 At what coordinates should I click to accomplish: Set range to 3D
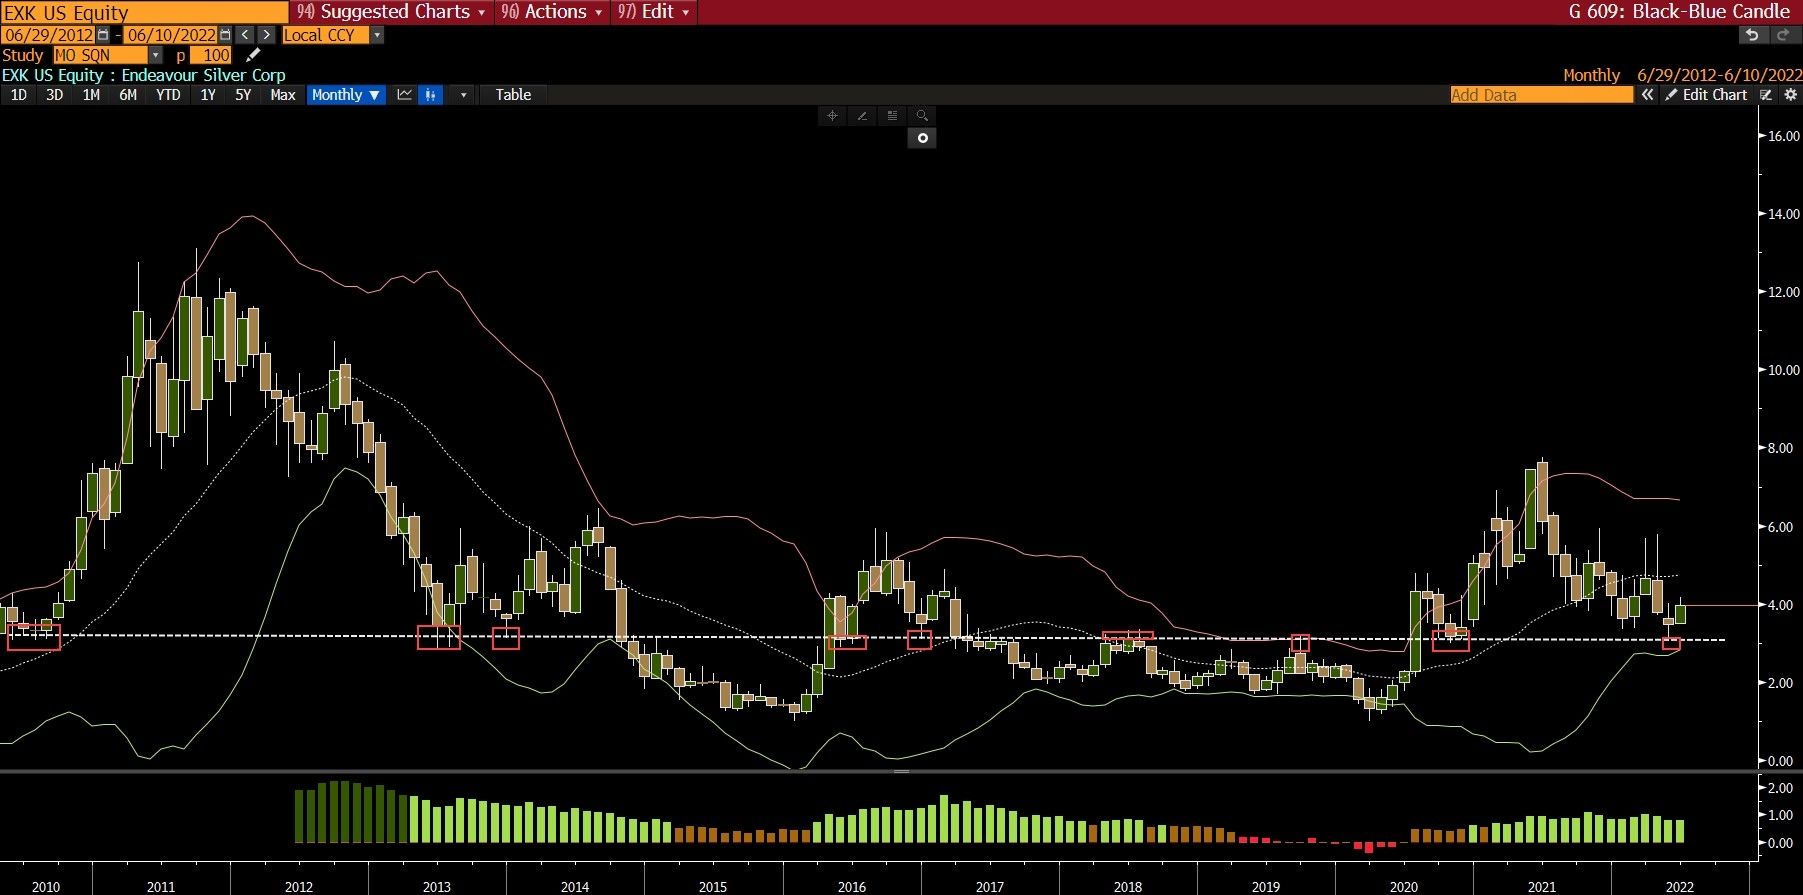point(54,95)
